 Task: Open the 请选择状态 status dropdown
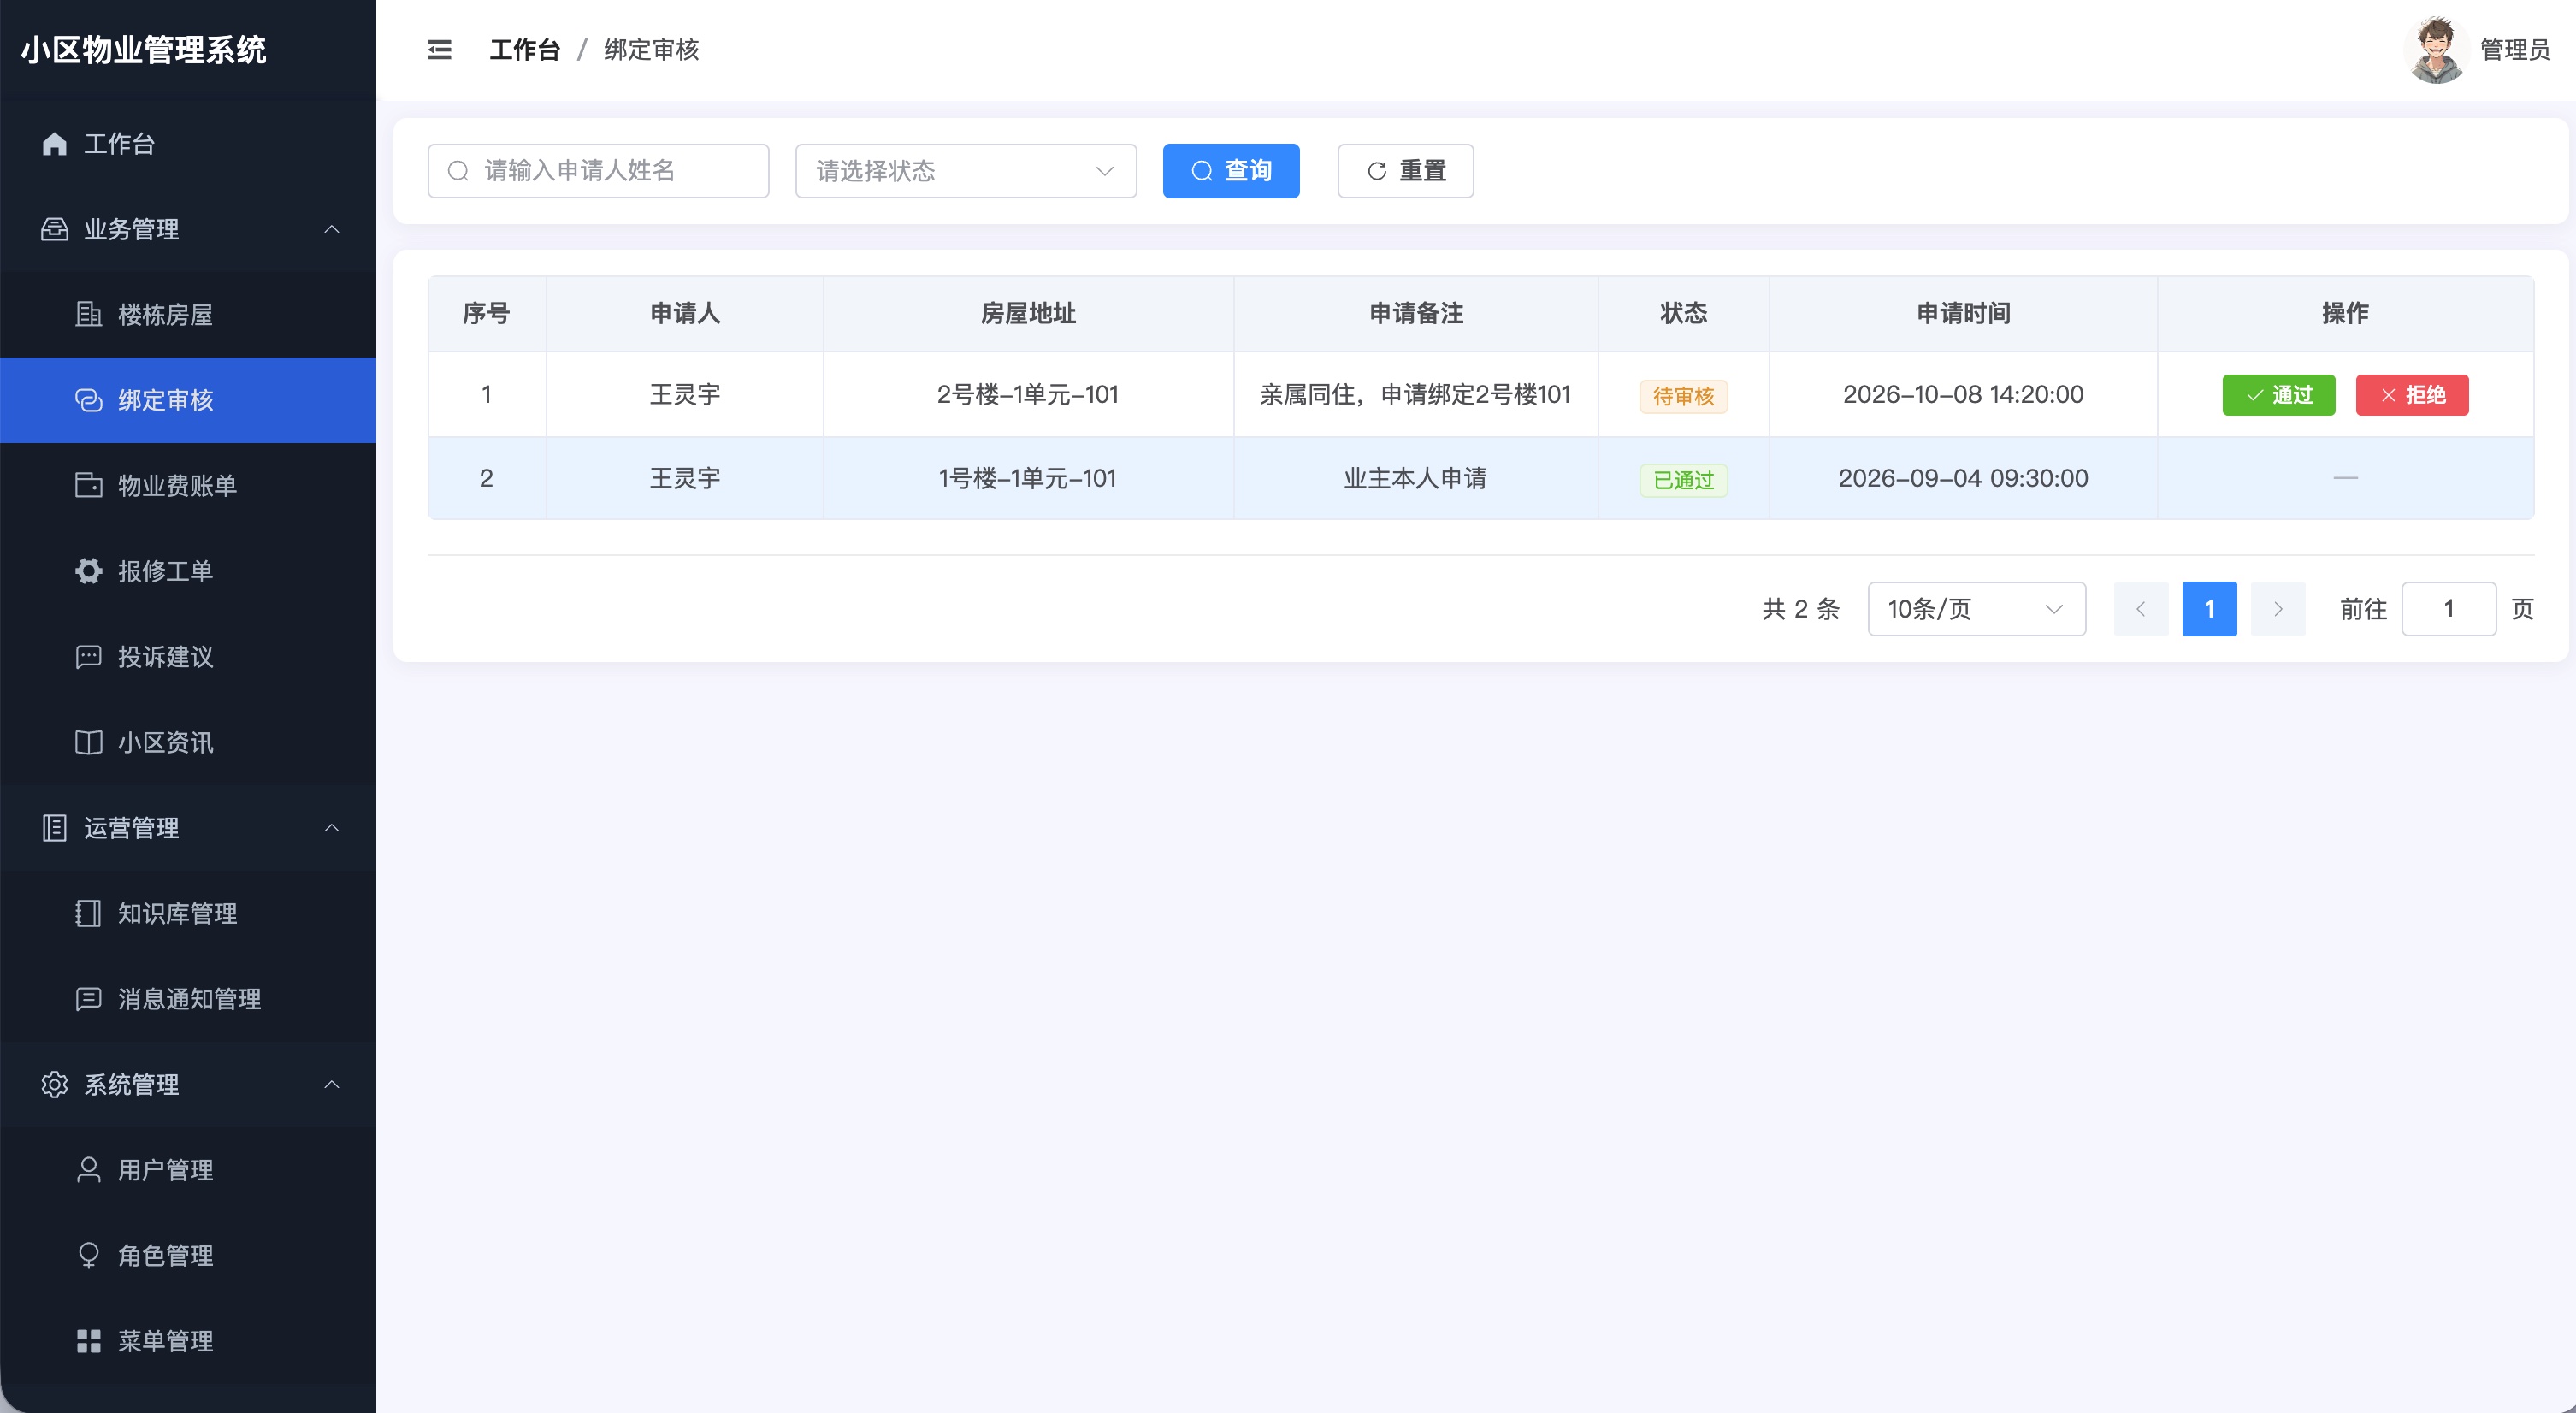966,171
